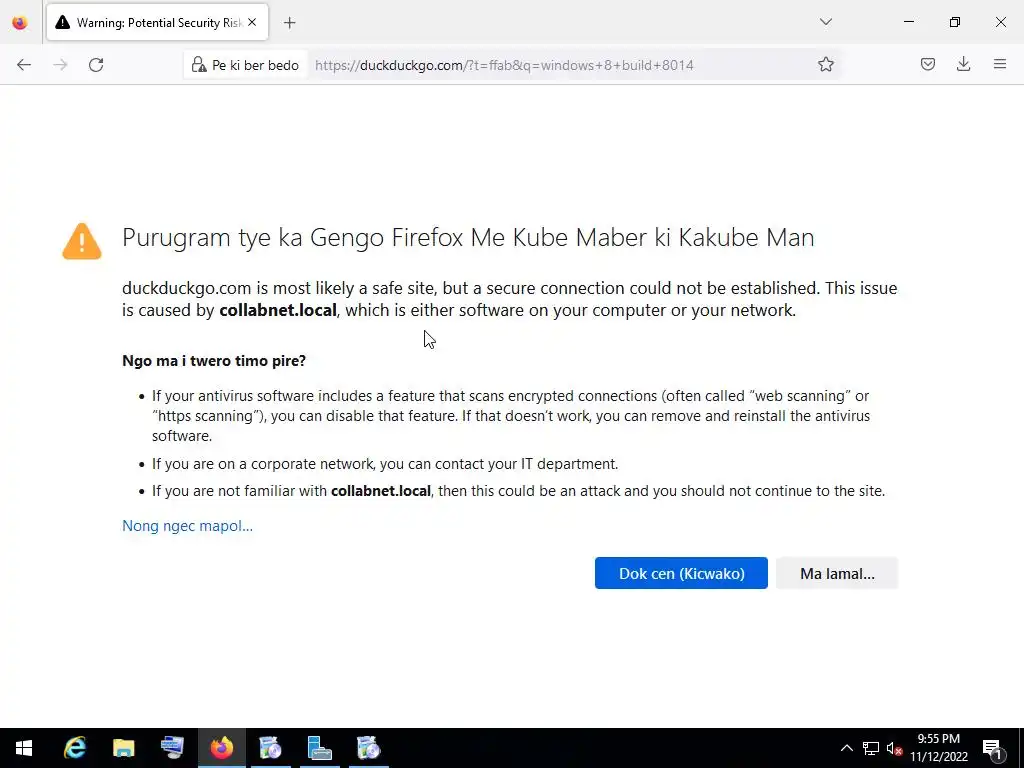Click the network status tray icon

pos(871,748)
